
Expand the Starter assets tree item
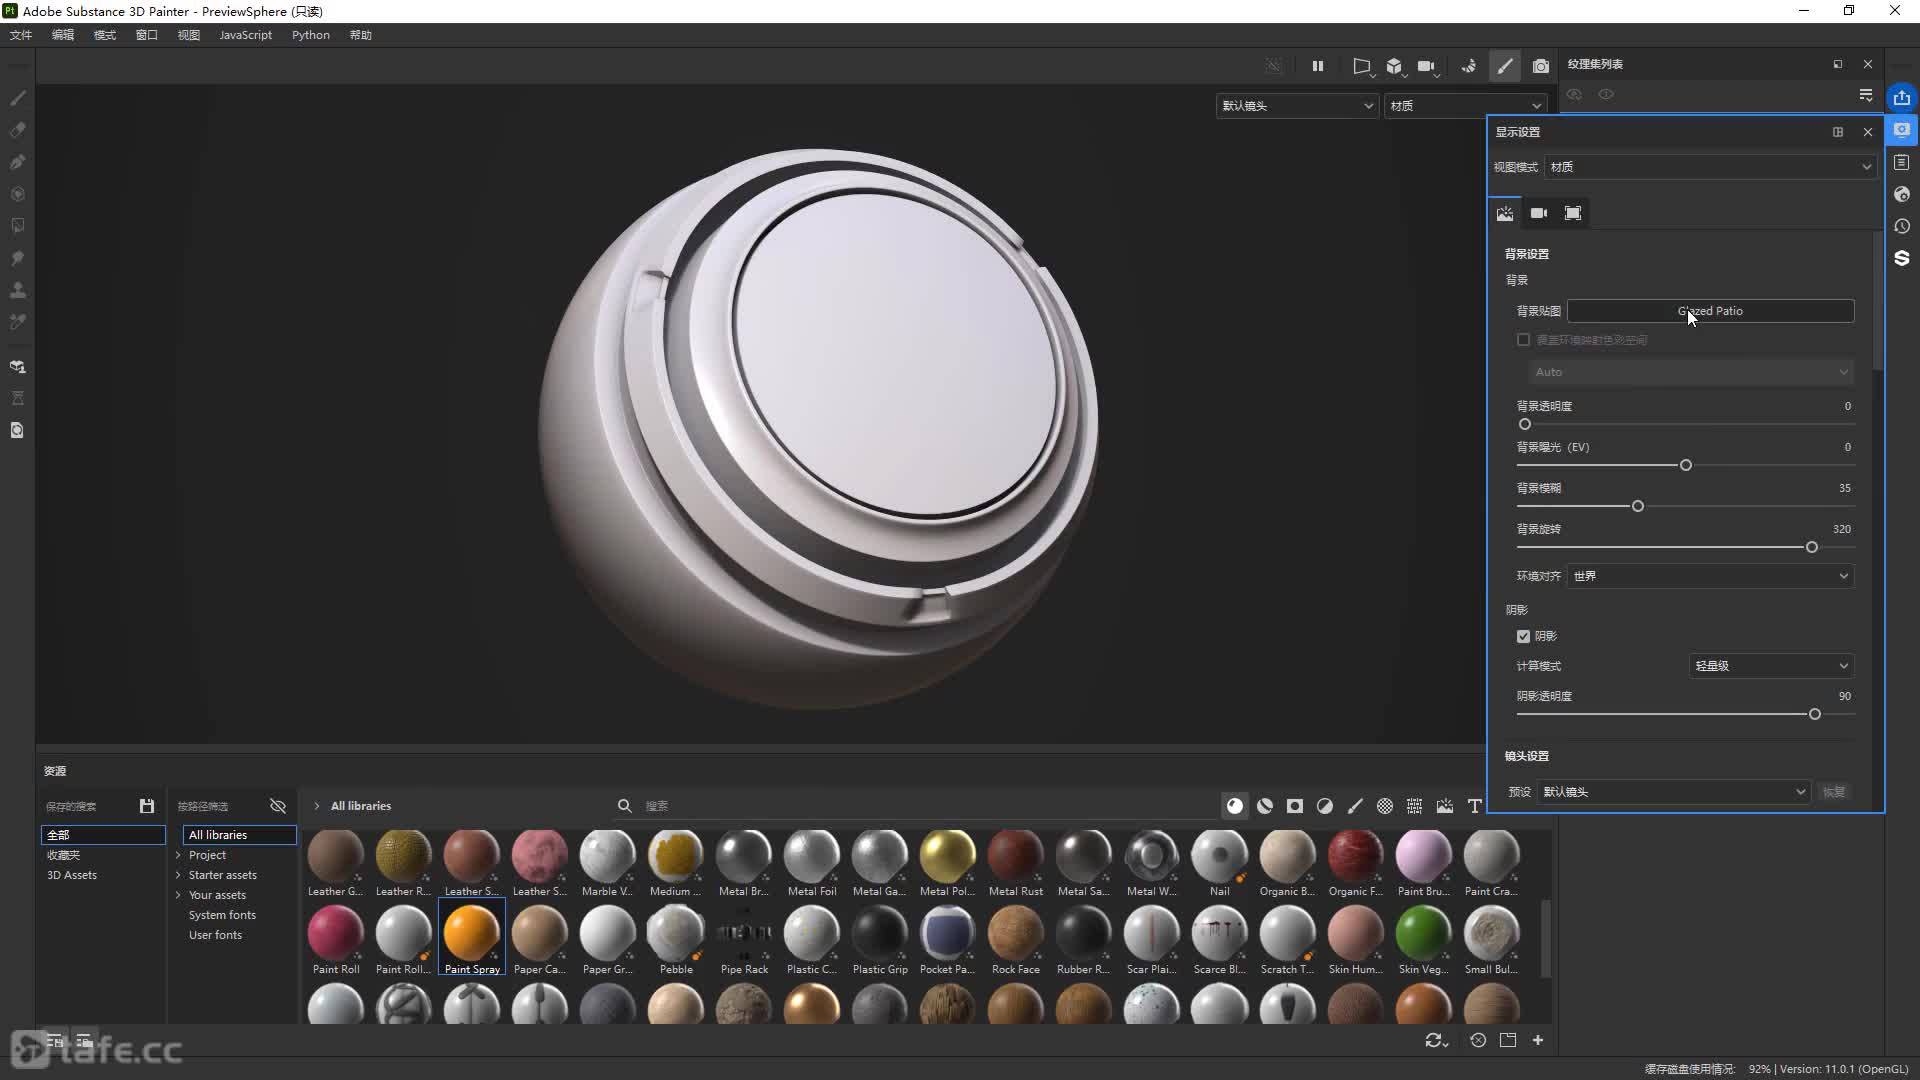pyautogui.click(x=178, y=875)
